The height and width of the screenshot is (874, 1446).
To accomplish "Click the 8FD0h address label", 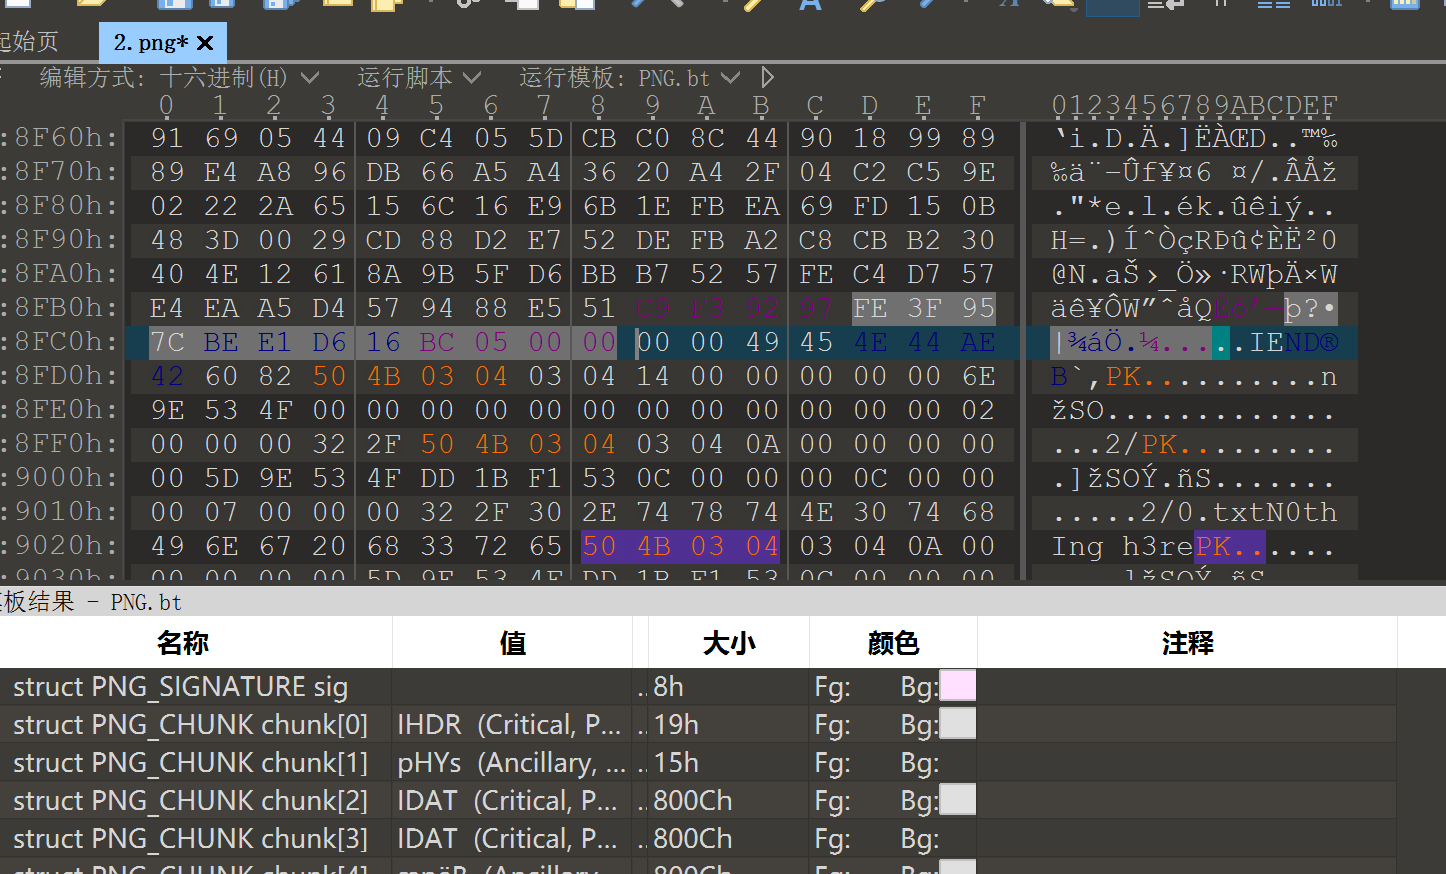I will coord(66,376).
